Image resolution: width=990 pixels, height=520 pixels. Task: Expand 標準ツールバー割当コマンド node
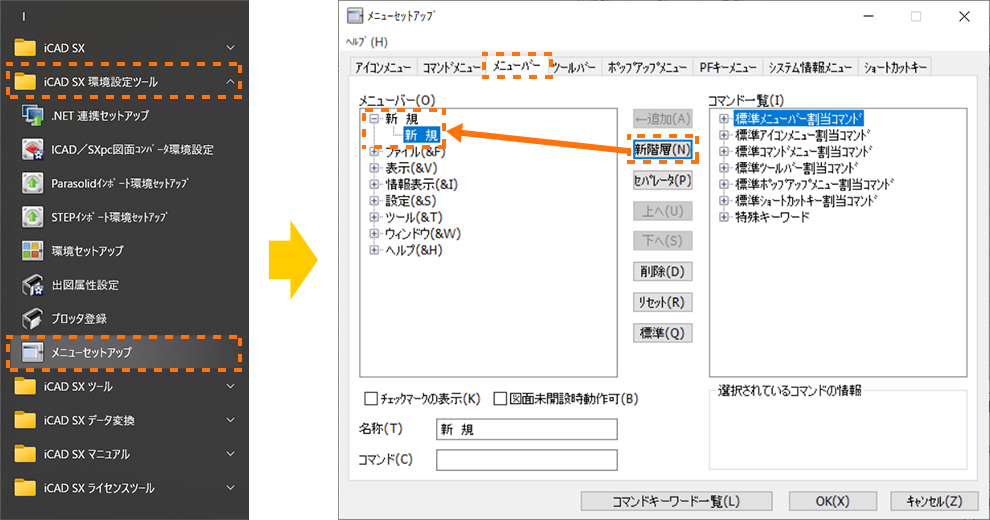[x=724, y=168]
